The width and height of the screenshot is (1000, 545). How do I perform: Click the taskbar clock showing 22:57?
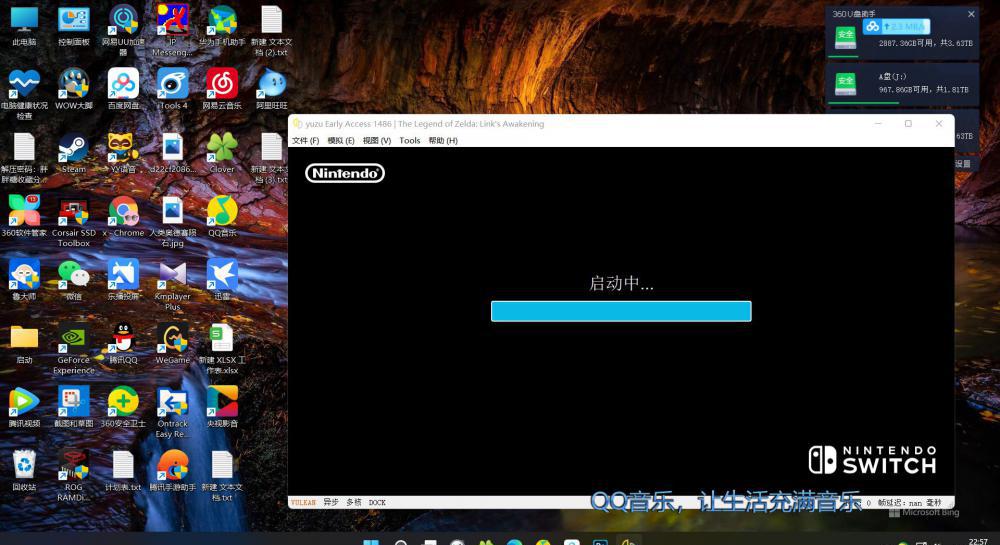click(x=978, y=541)
